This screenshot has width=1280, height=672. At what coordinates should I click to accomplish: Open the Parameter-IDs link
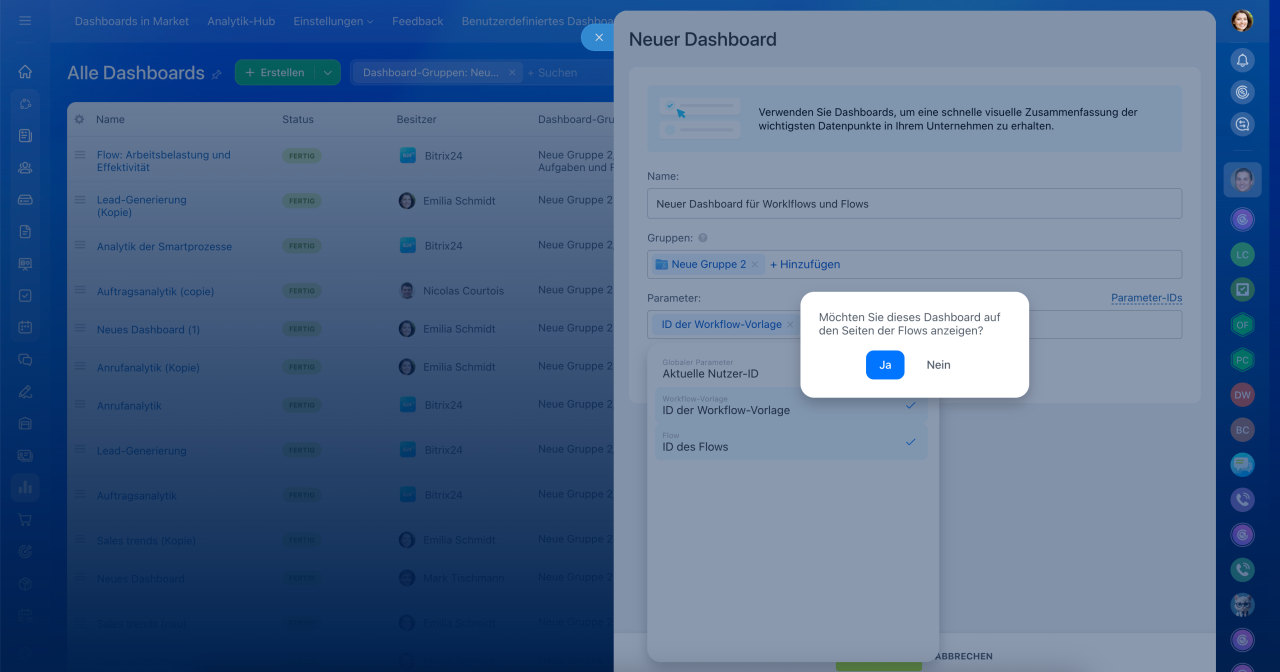[x=1146, y=298]
